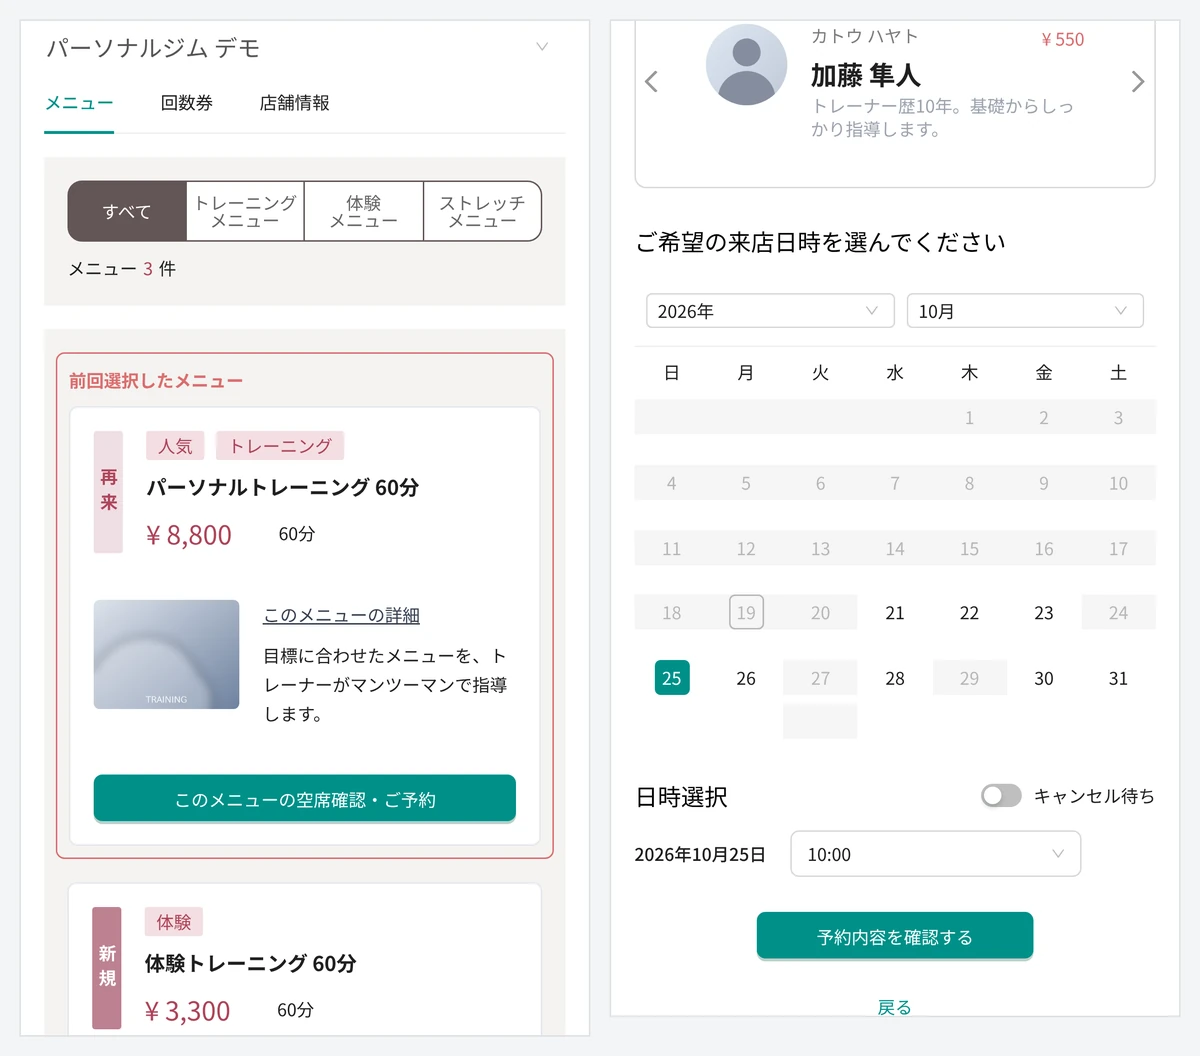Filter by ストレッチメニュー
The image size is (1200, 1056).
click(482, 211)
